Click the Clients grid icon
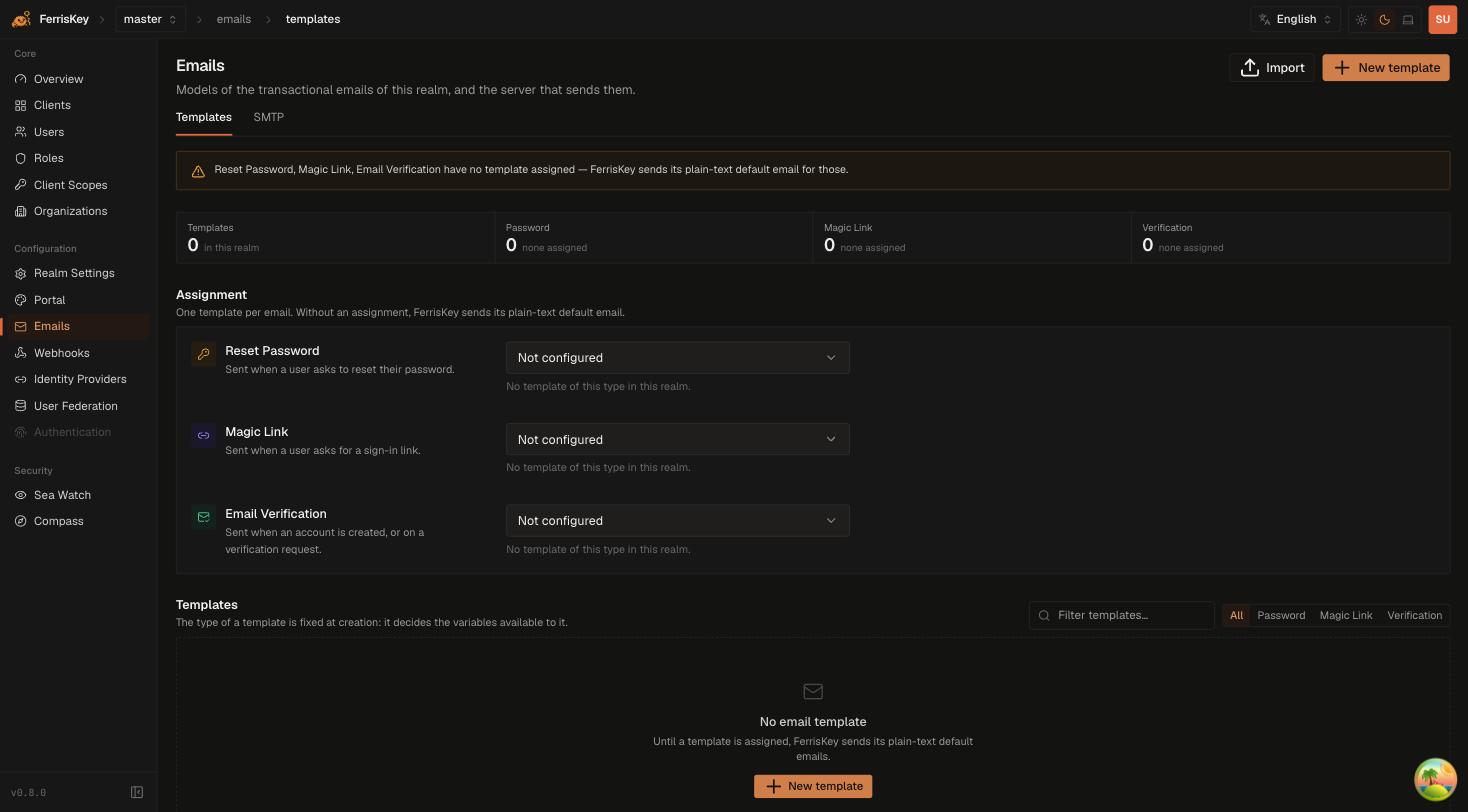Screen dimensions: 1468x812 21,105
